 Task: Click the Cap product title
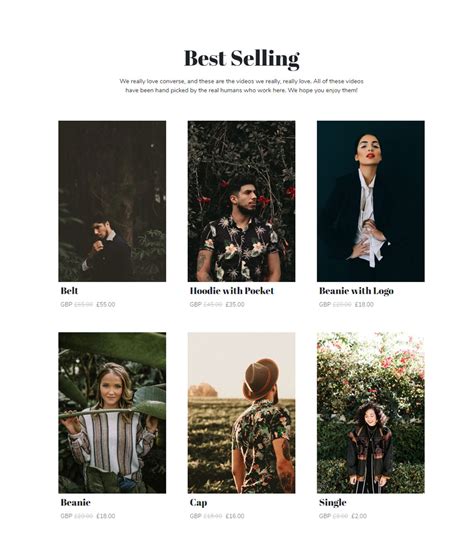tap(199, 503)
